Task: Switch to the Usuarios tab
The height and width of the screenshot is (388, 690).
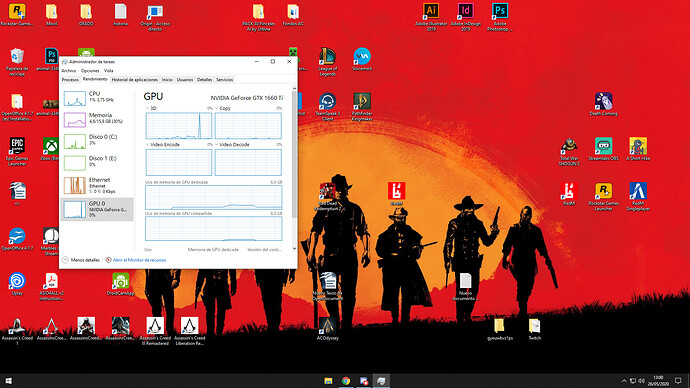Action: (x=185, y=80)
